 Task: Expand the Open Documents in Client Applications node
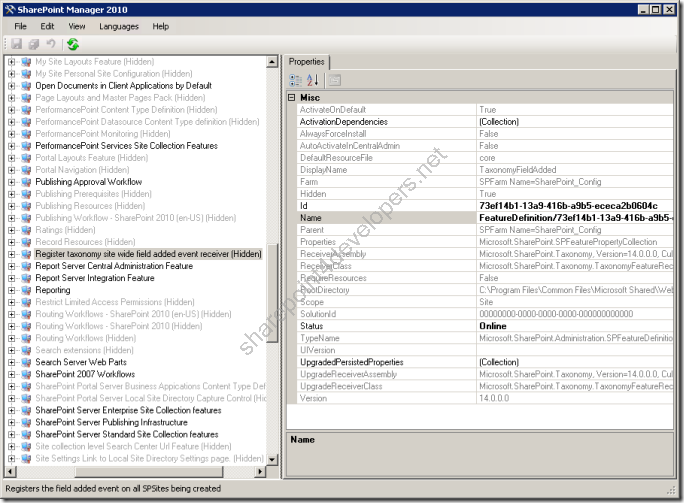click(x=12, y=86)
